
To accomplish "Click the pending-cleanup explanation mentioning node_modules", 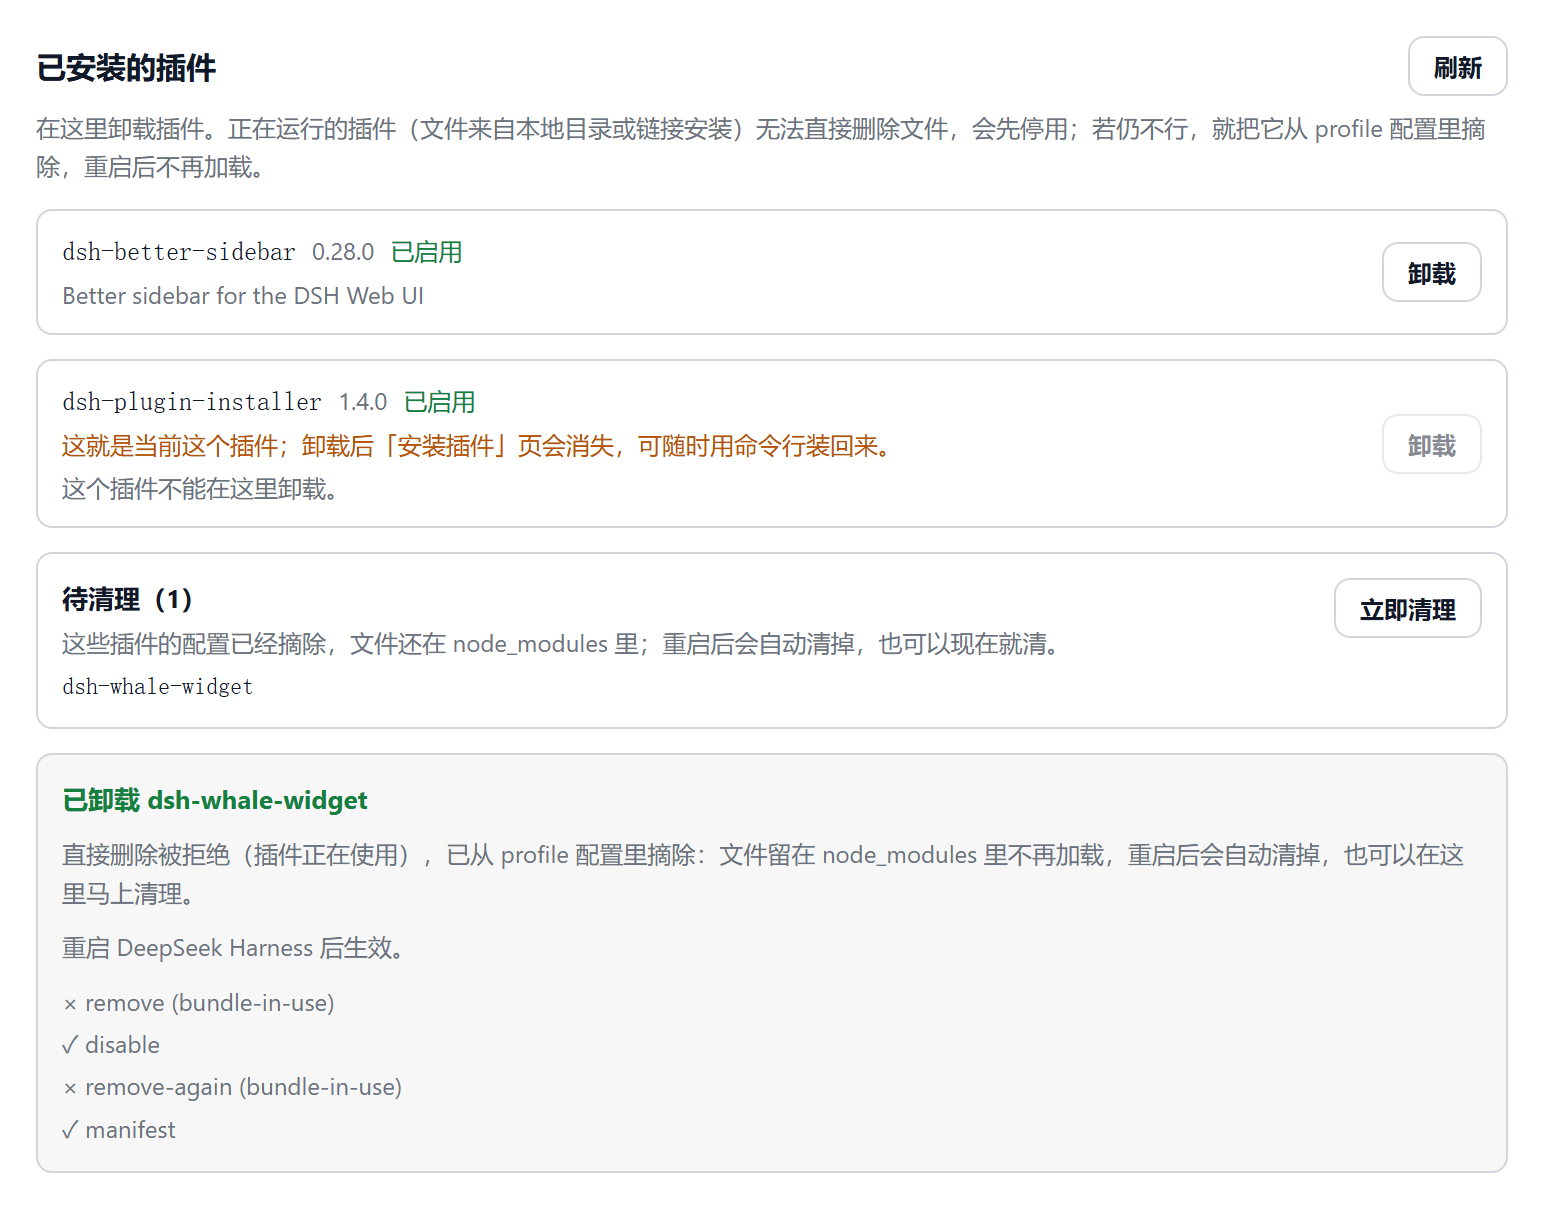I will (x=561, y=644).
